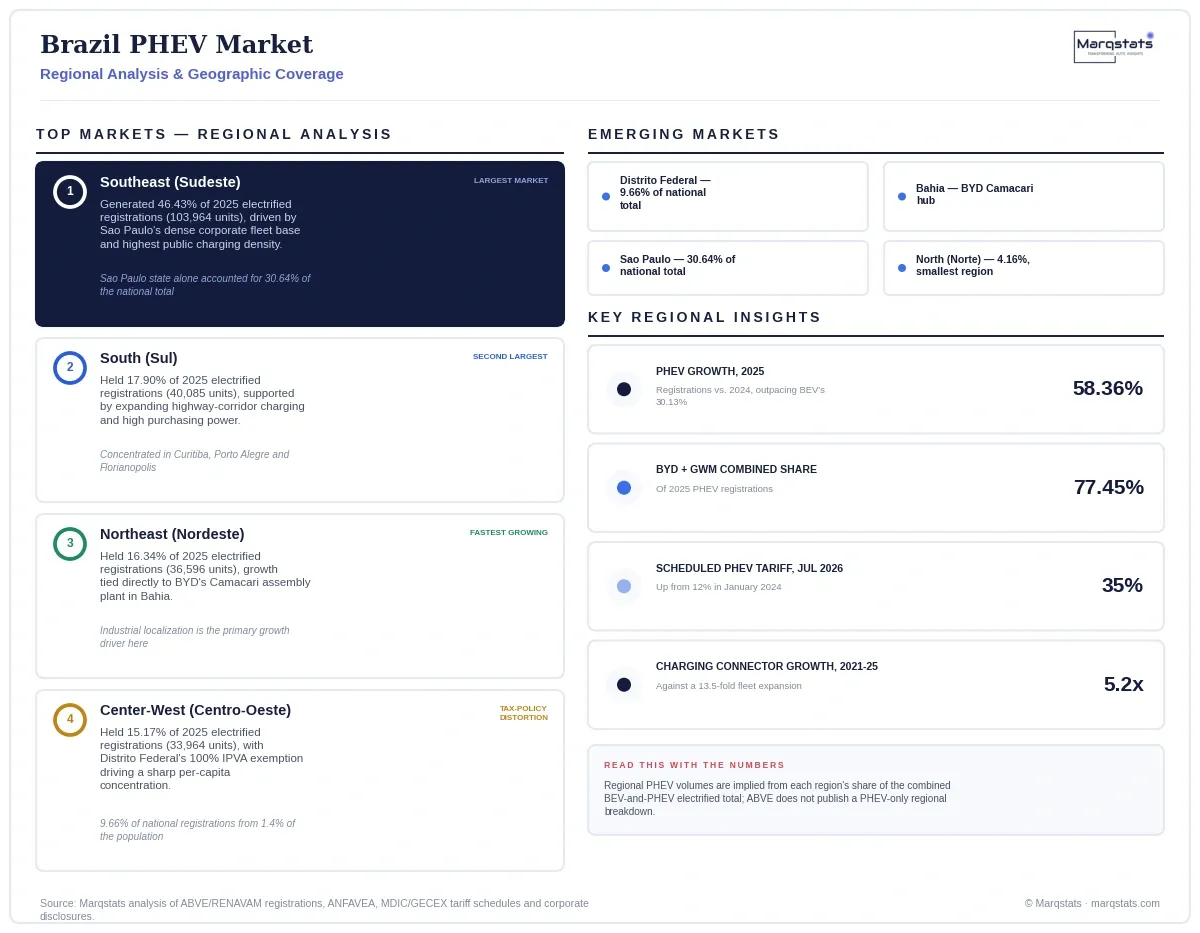This screenshot has width=1200, height=933.
Task: Click Regional Analysis & Geographic Coverage subtitle
Action: (x=192, y=74)
